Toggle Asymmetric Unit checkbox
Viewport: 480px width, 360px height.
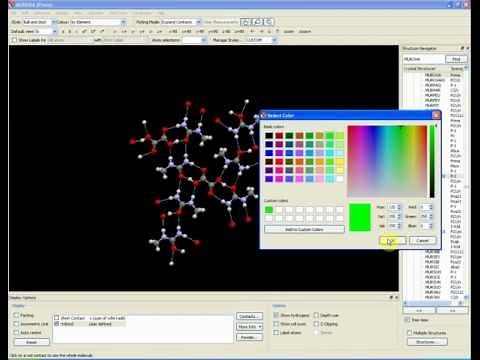(16, 324)
